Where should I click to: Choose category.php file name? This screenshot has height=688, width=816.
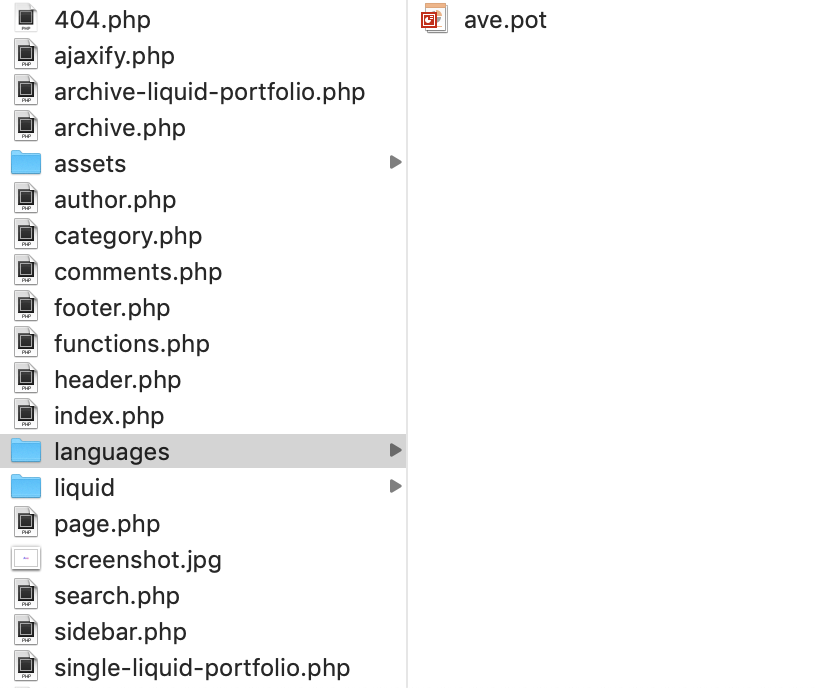point(128,236)
